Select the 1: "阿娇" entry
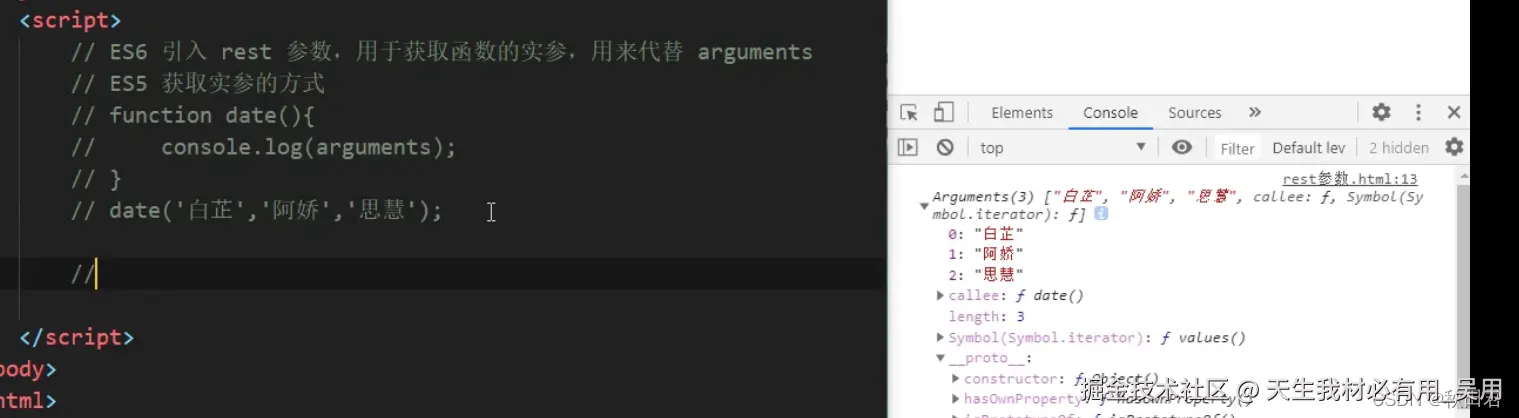 [x=986, y=254]
